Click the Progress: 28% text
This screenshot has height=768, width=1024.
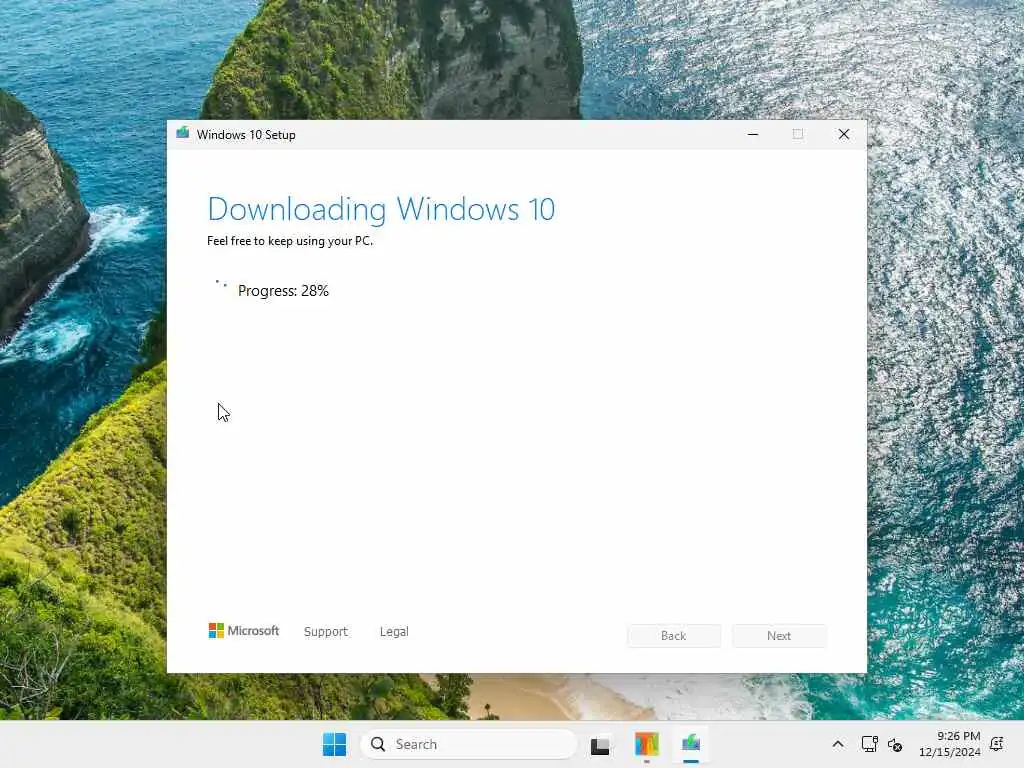(x=283, y=291)
